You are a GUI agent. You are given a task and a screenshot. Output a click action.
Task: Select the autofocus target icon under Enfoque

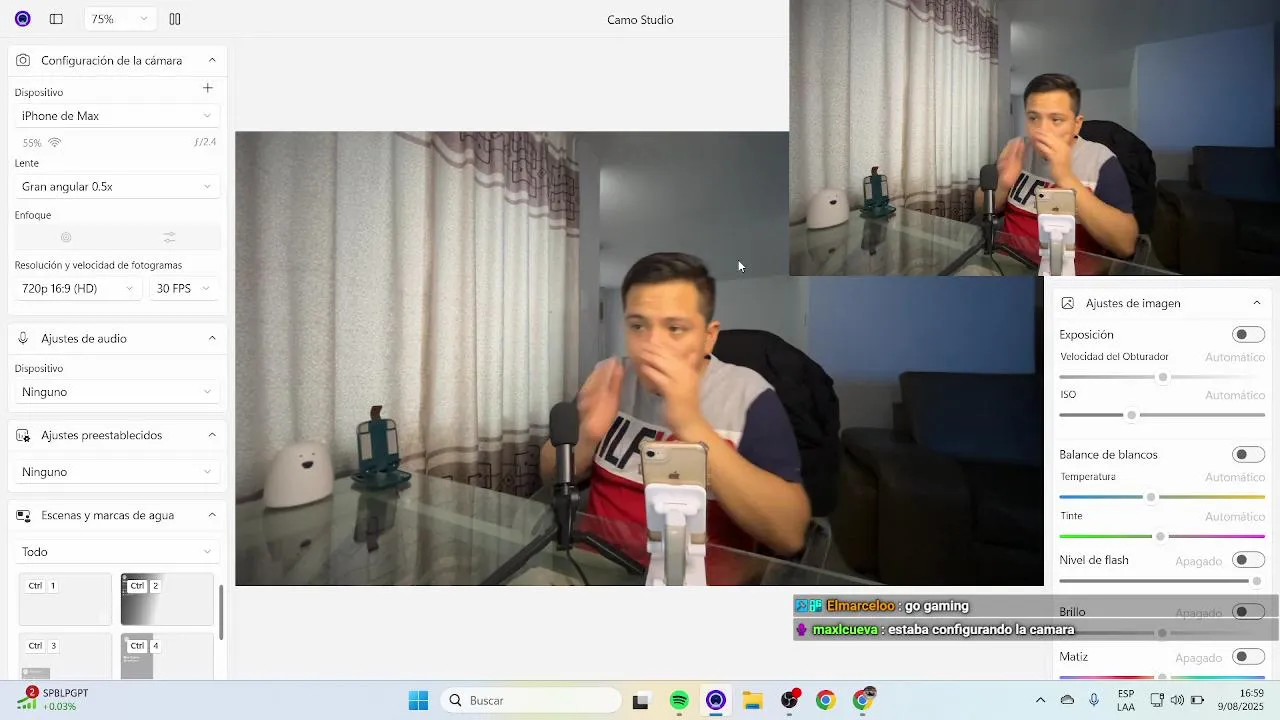point(66,237)
